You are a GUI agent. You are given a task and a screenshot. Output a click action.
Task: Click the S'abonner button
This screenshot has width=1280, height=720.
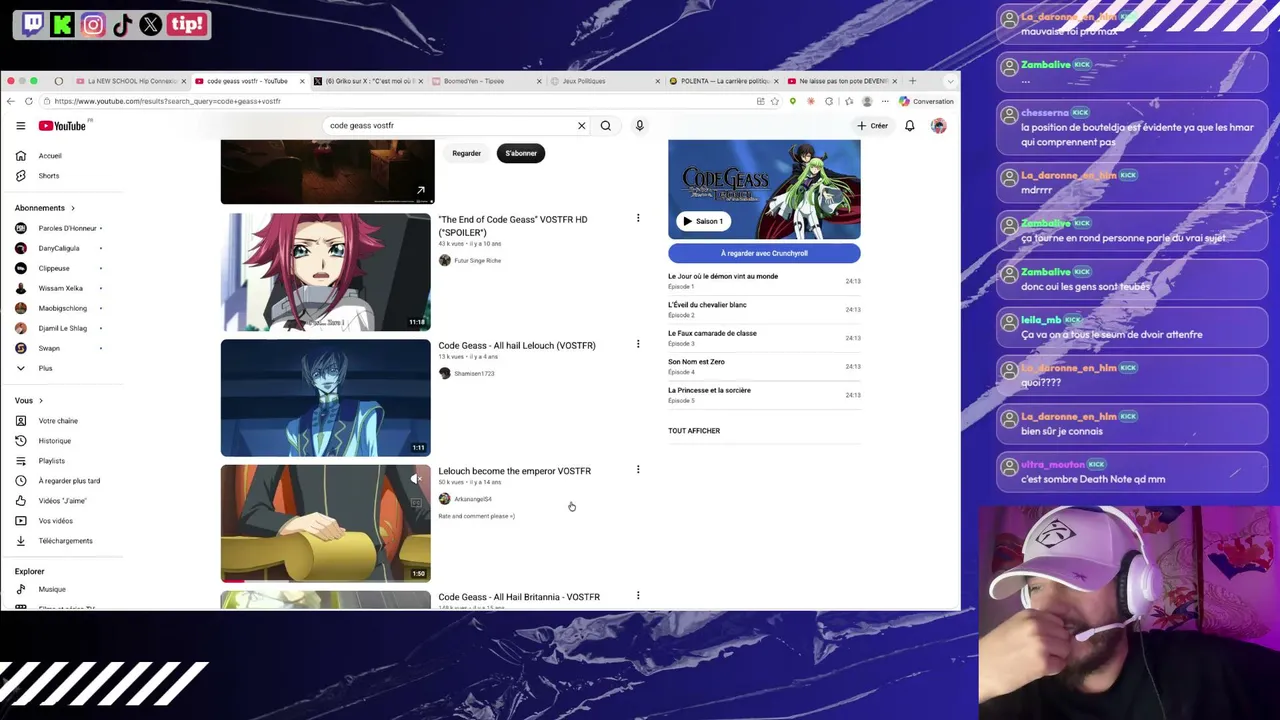[x=521, y=153]
